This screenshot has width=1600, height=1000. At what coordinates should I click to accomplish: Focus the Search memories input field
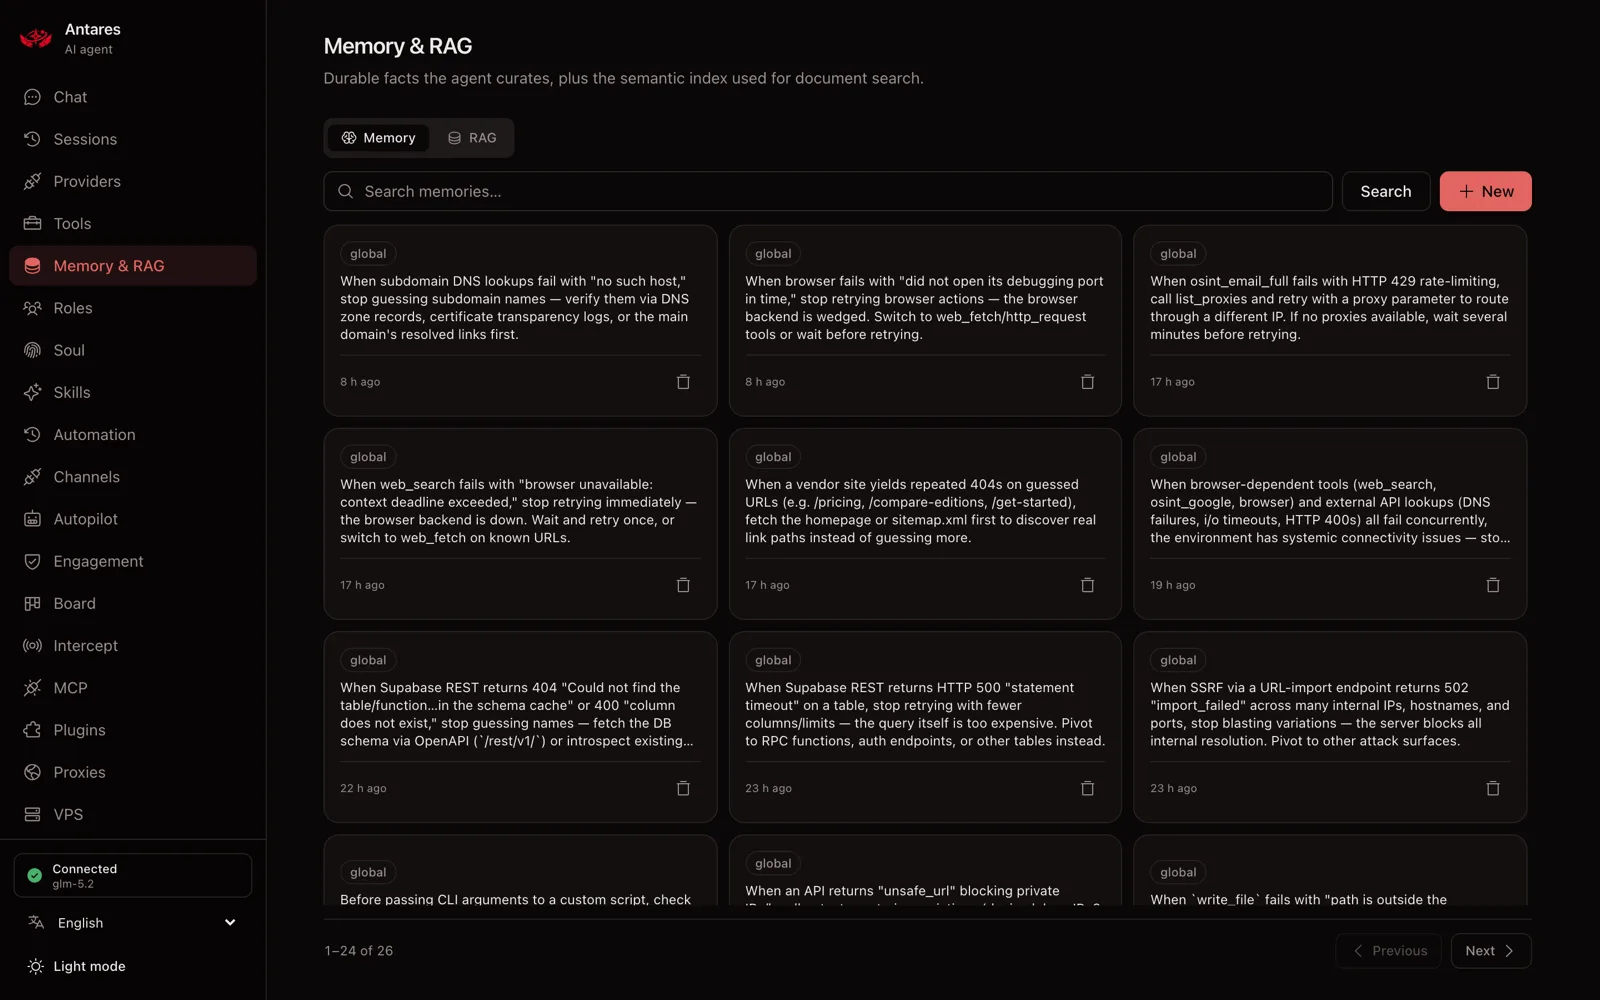(828, 191)
